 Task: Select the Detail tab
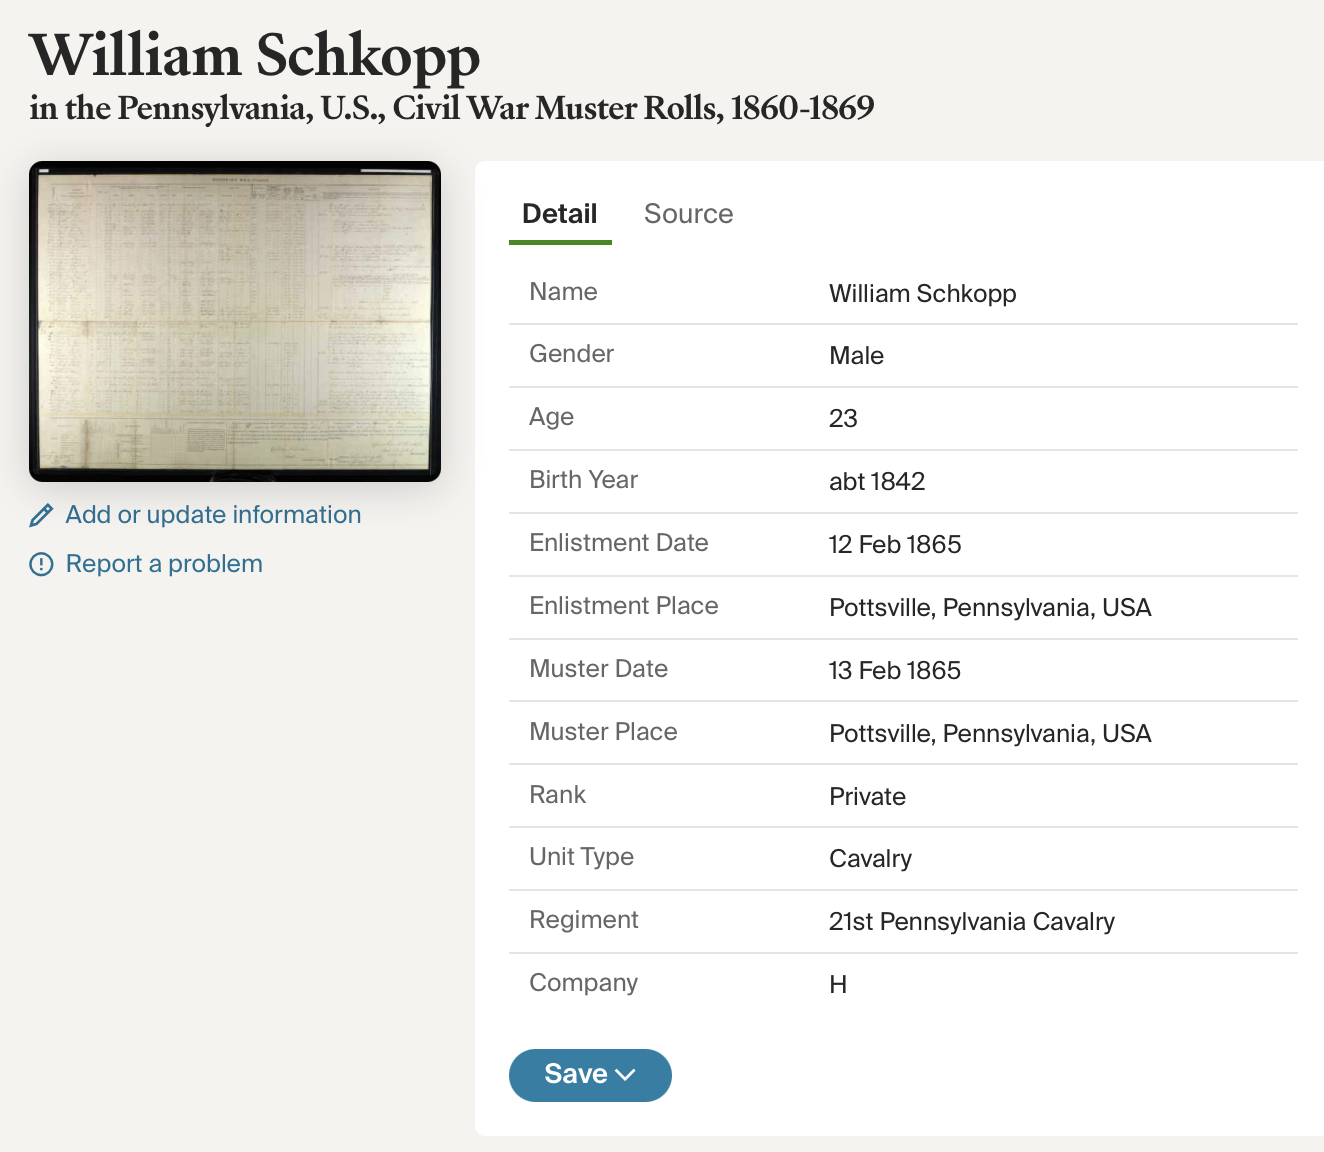559,214
